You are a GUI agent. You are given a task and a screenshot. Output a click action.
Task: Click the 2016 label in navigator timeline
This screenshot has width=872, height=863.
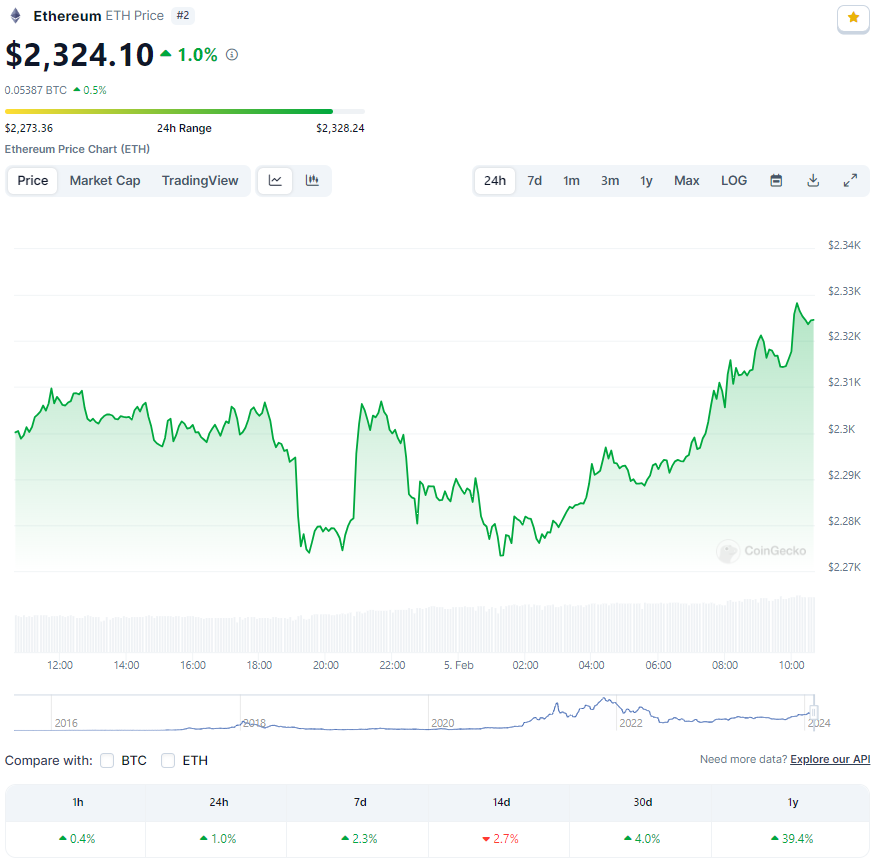tap(66, 723)
